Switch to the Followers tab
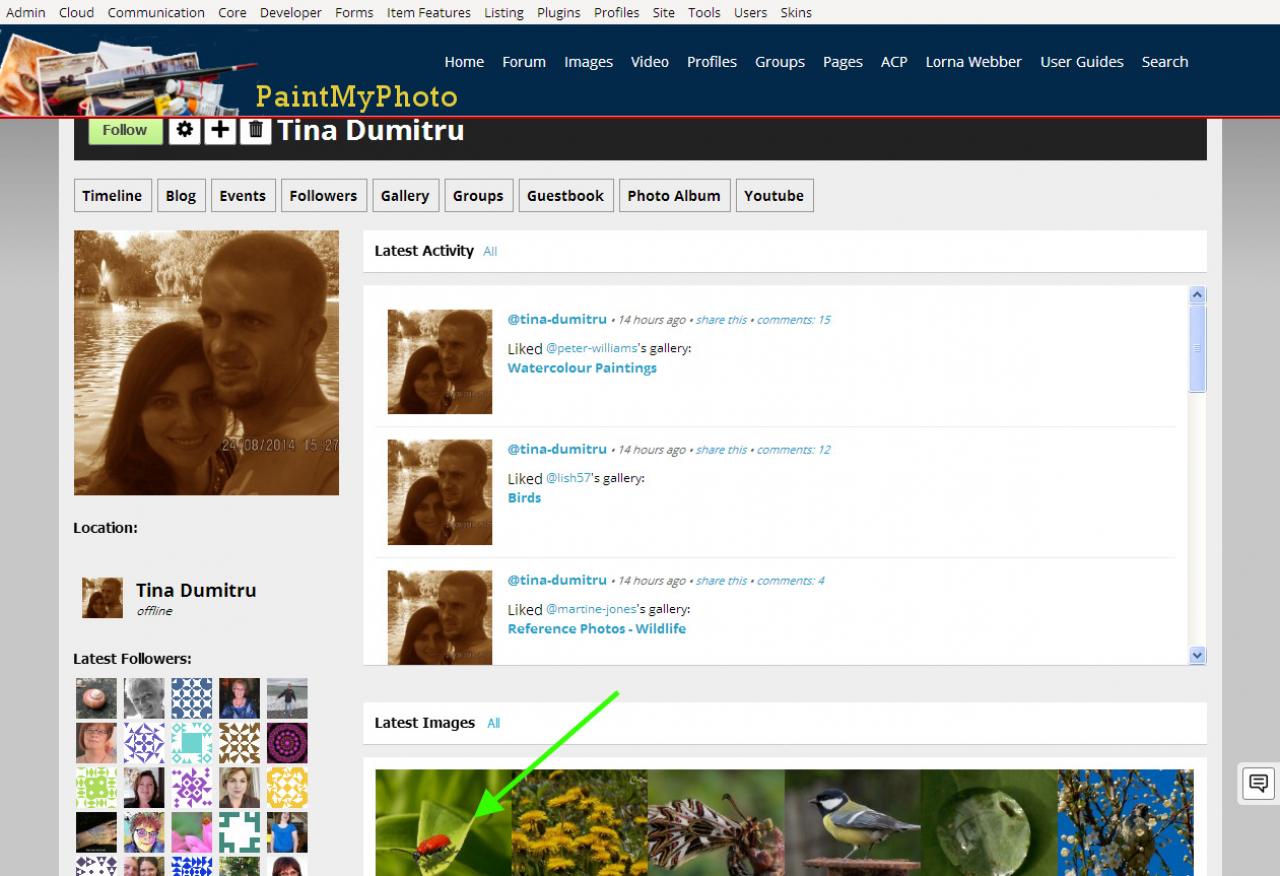Image resolution: width=1280 pixels, height=876 pixels. [x=324, y=196]
